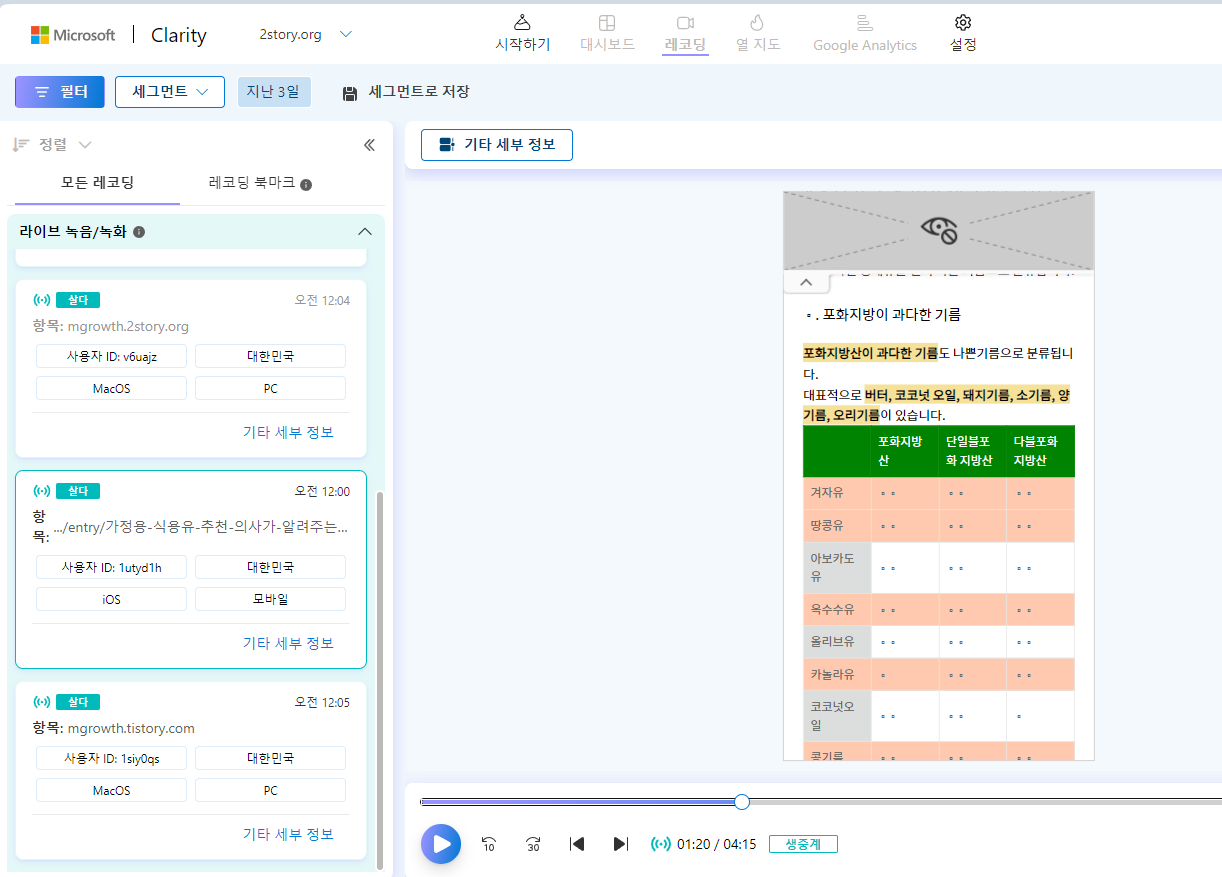
Task: Skip back 10 seconds in playback
Action: pos(488,844)
